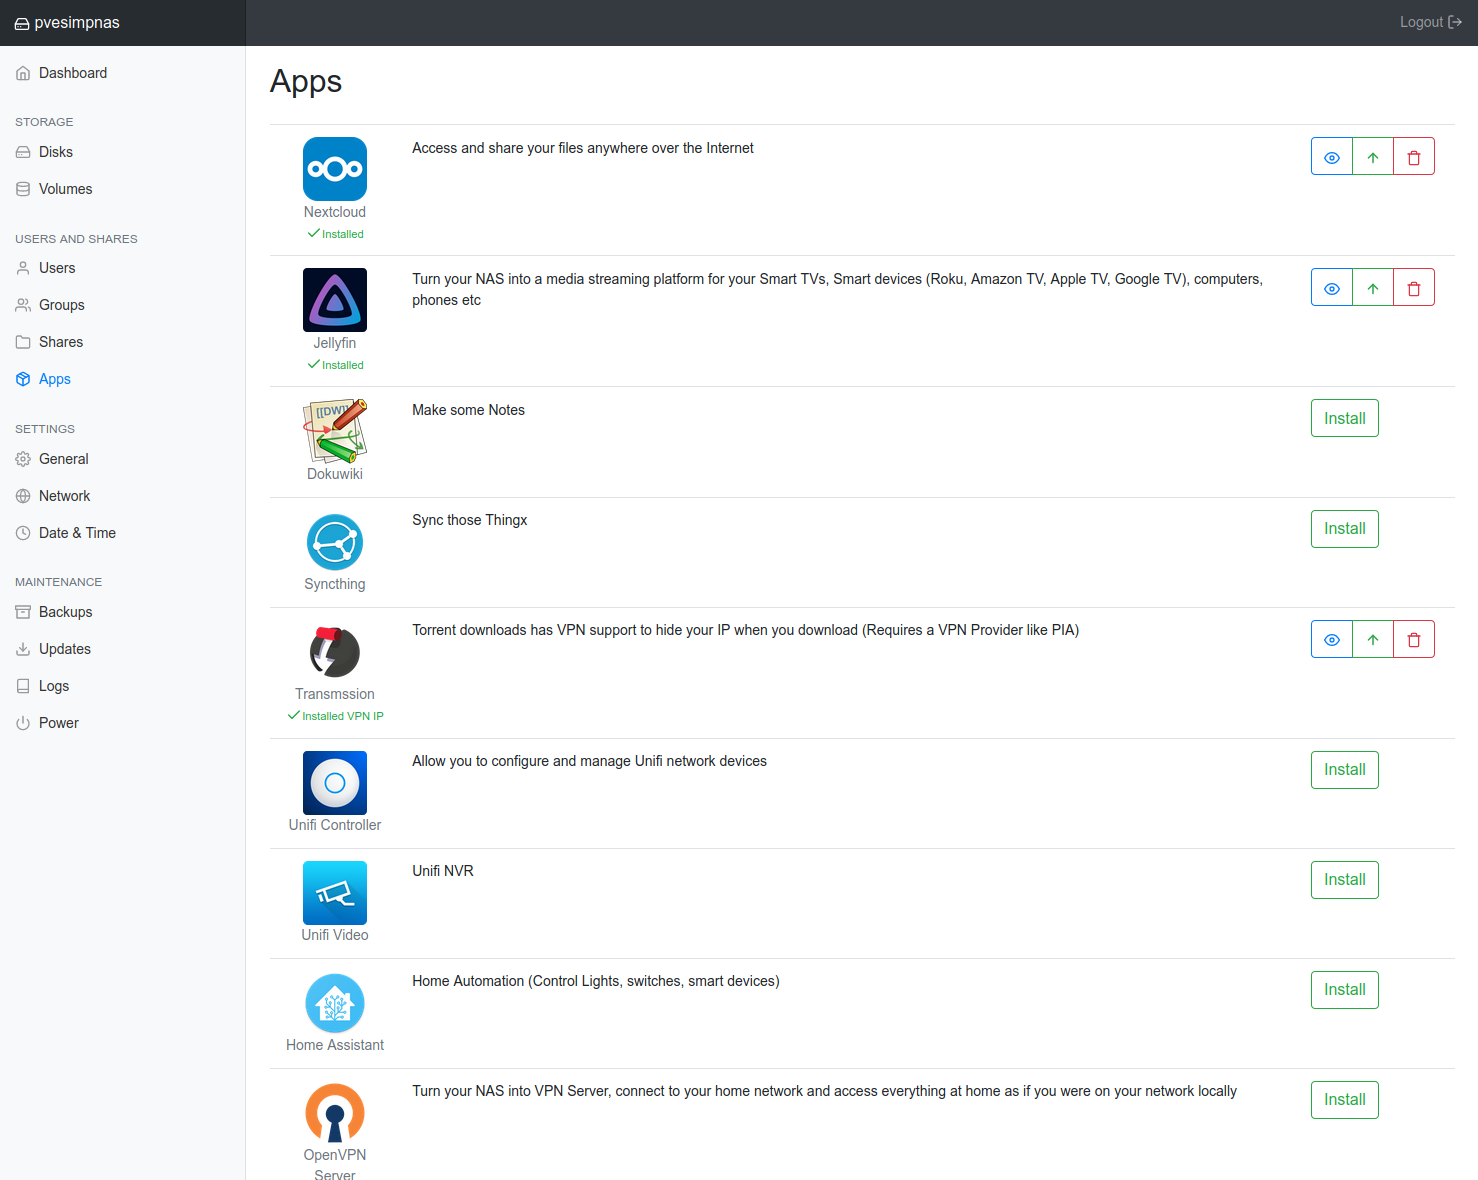This screenshot has width=1478, height=1180.
Task: Click the Syncthing app icon
Action: pyautogui.click(x=334, y=542)
